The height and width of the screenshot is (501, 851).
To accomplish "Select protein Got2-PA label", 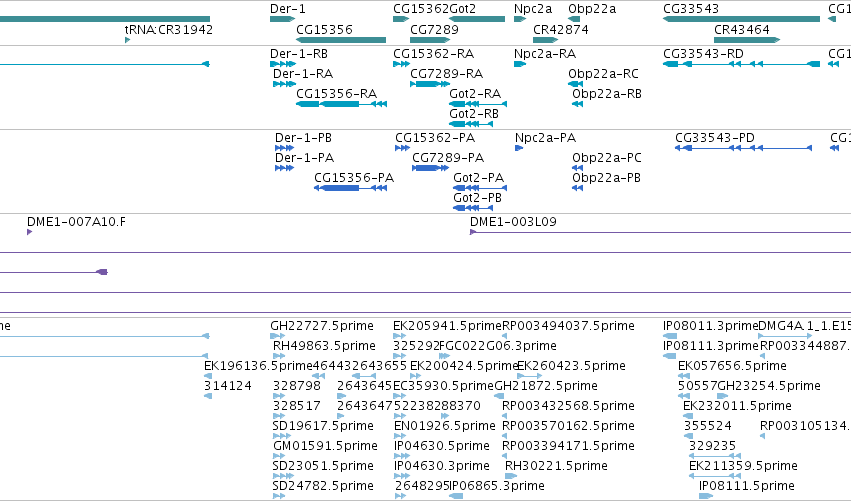I will [x=479, y=178].
